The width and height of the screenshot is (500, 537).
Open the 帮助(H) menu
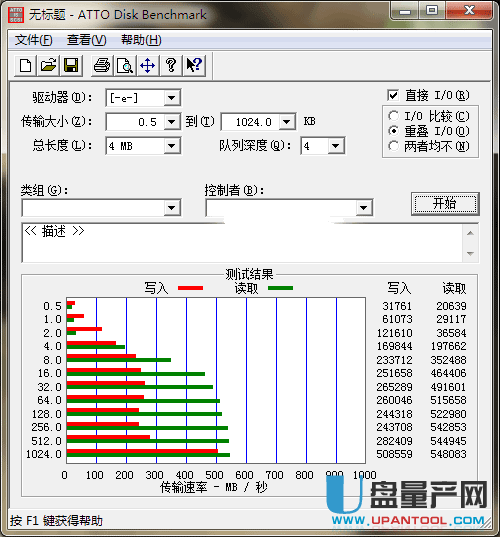click(141, 40)
